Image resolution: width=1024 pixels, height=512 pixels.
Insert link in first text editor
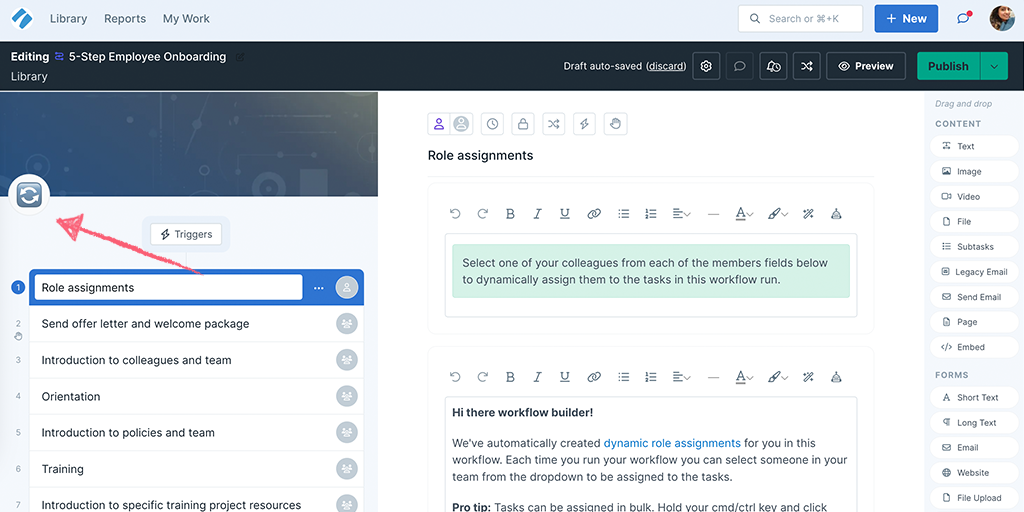pos(594,214)
